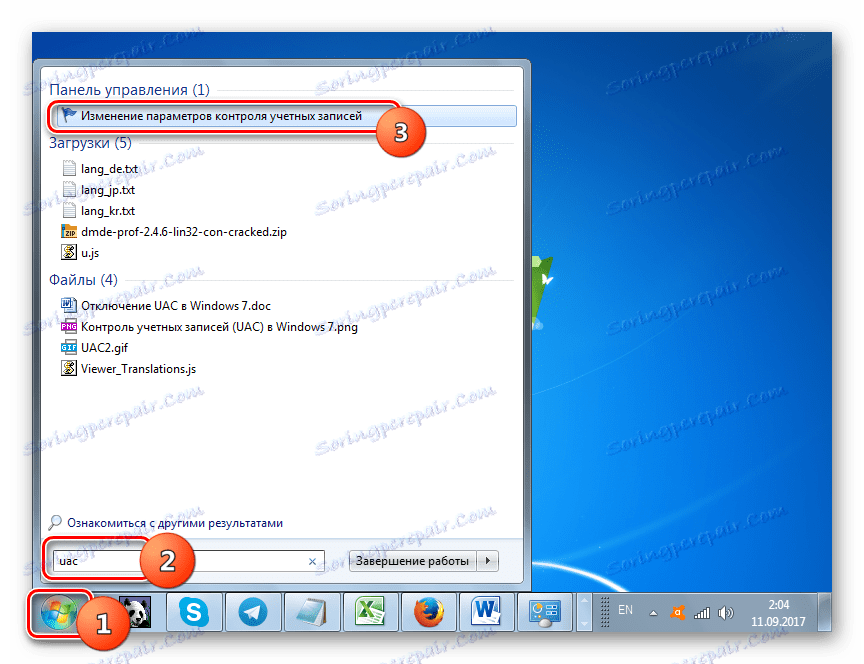Click the script icon of Viewer_Translations.js

69,368
